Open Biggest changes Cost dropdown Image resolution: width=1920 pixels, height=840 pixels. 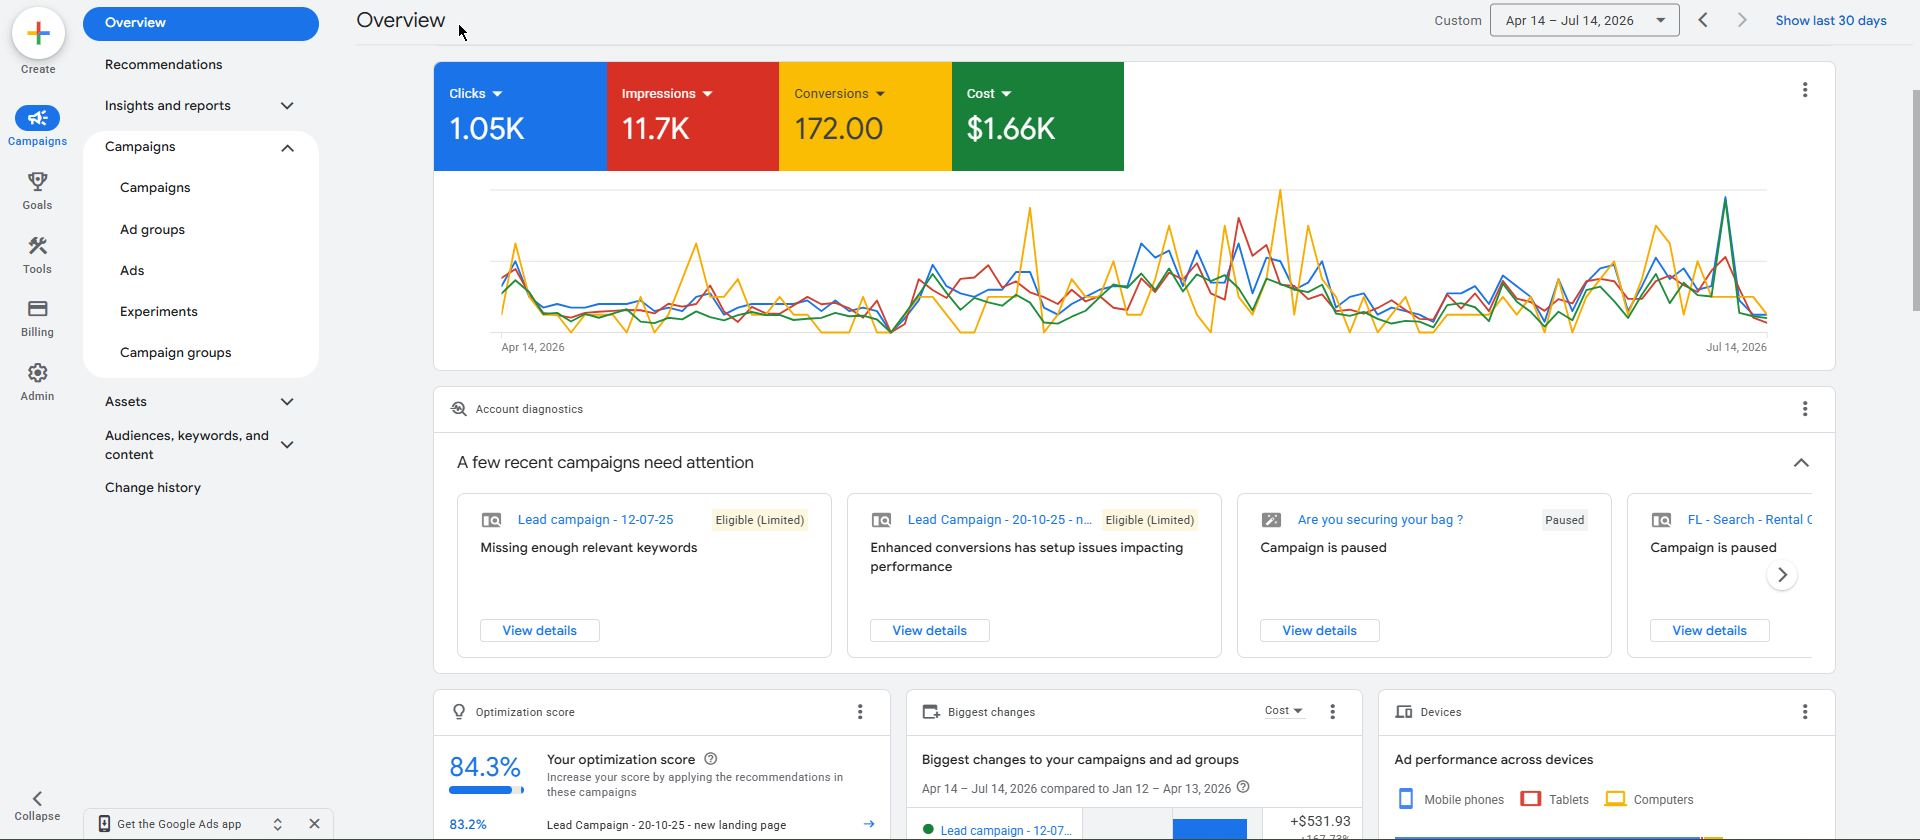pos(1284,711)
